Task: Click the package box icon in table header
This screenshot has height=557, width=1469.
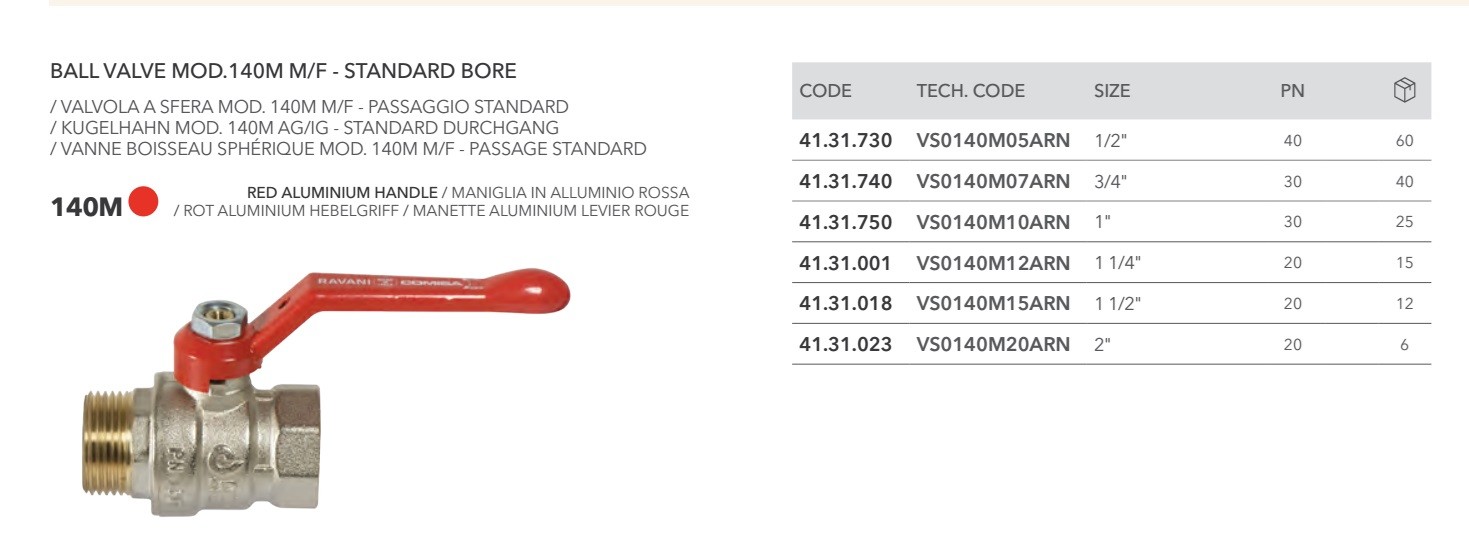Action: pos(1404,91)
